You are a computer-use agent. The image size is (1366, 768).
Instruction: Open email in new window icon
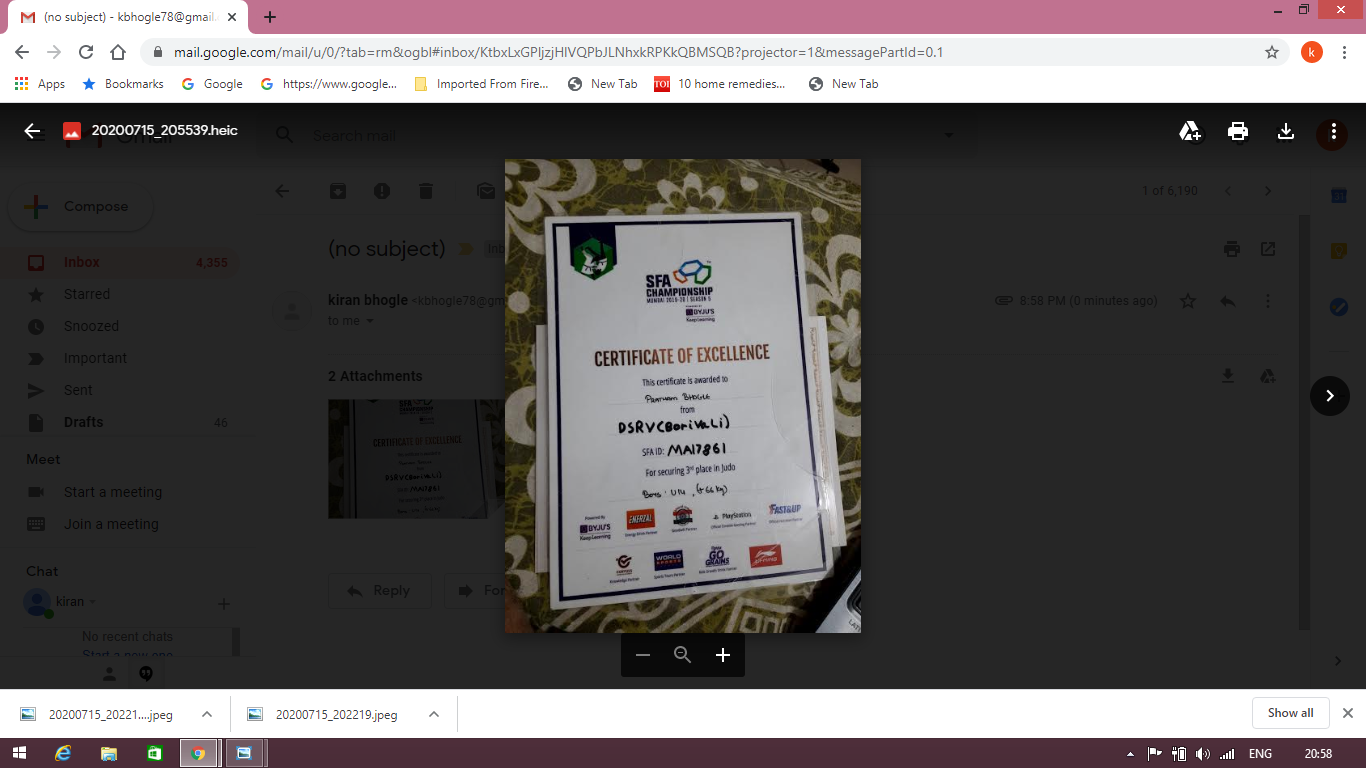pos(1268,249)
